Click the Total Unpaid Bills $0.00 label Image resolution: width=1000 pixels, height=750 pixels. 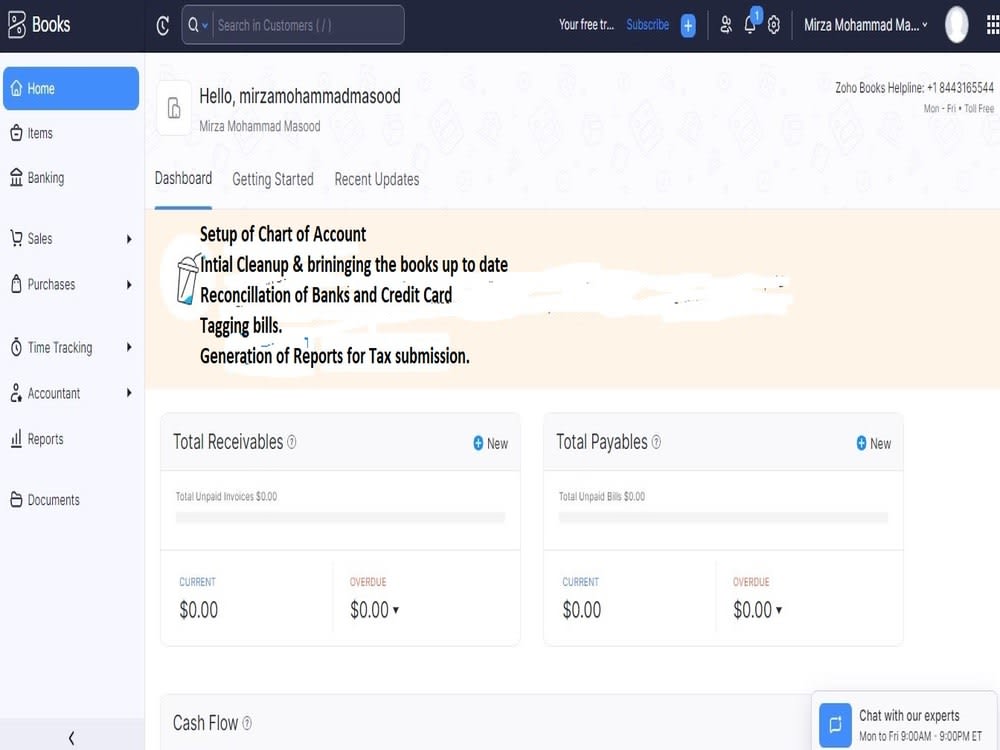click(x=601, y=496)
